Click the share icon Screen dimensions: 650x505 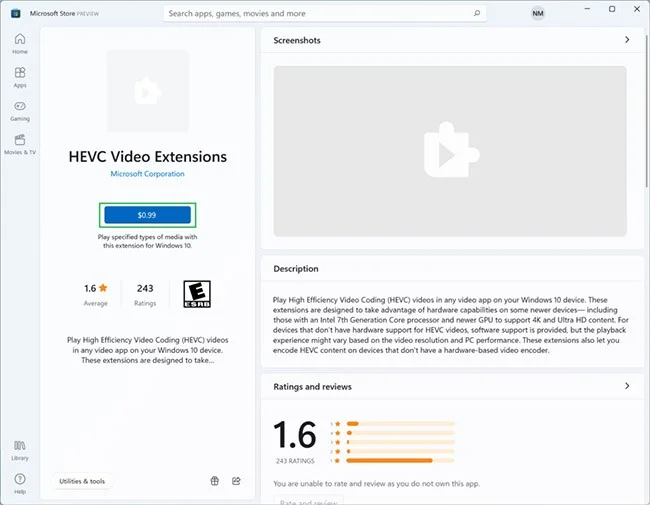point(236,481)
